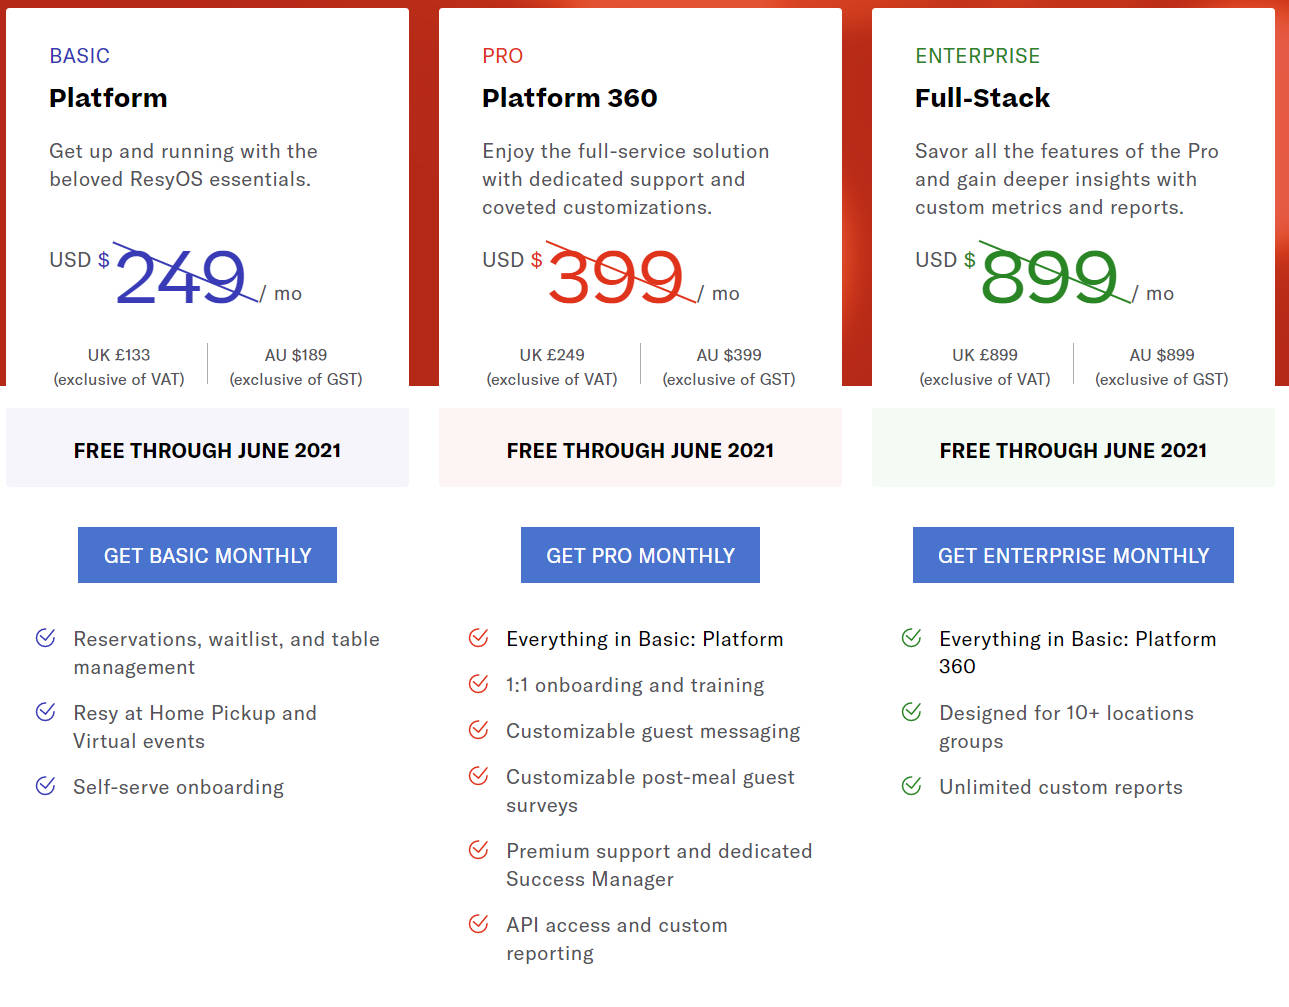Image resolution: width=1289 pixels, height=1007 pixels.
Task: Click the checkmark beside Customizable post-meal guest surveys
Action: [x=477, y=776]
